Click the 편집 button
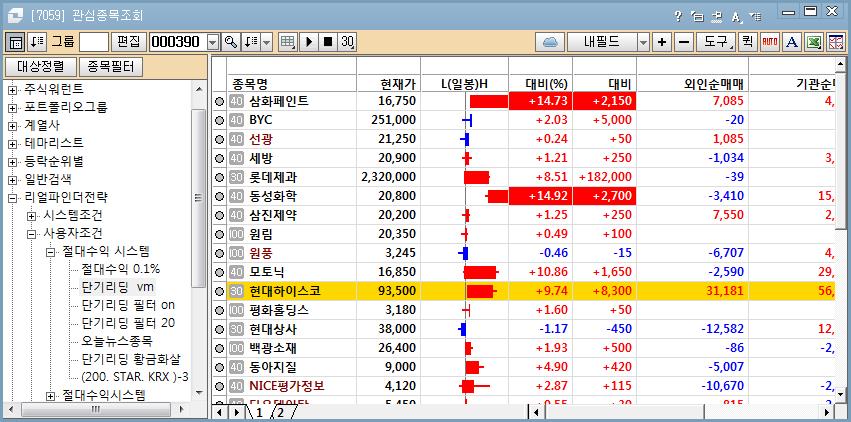 click(x=129, y=42)
